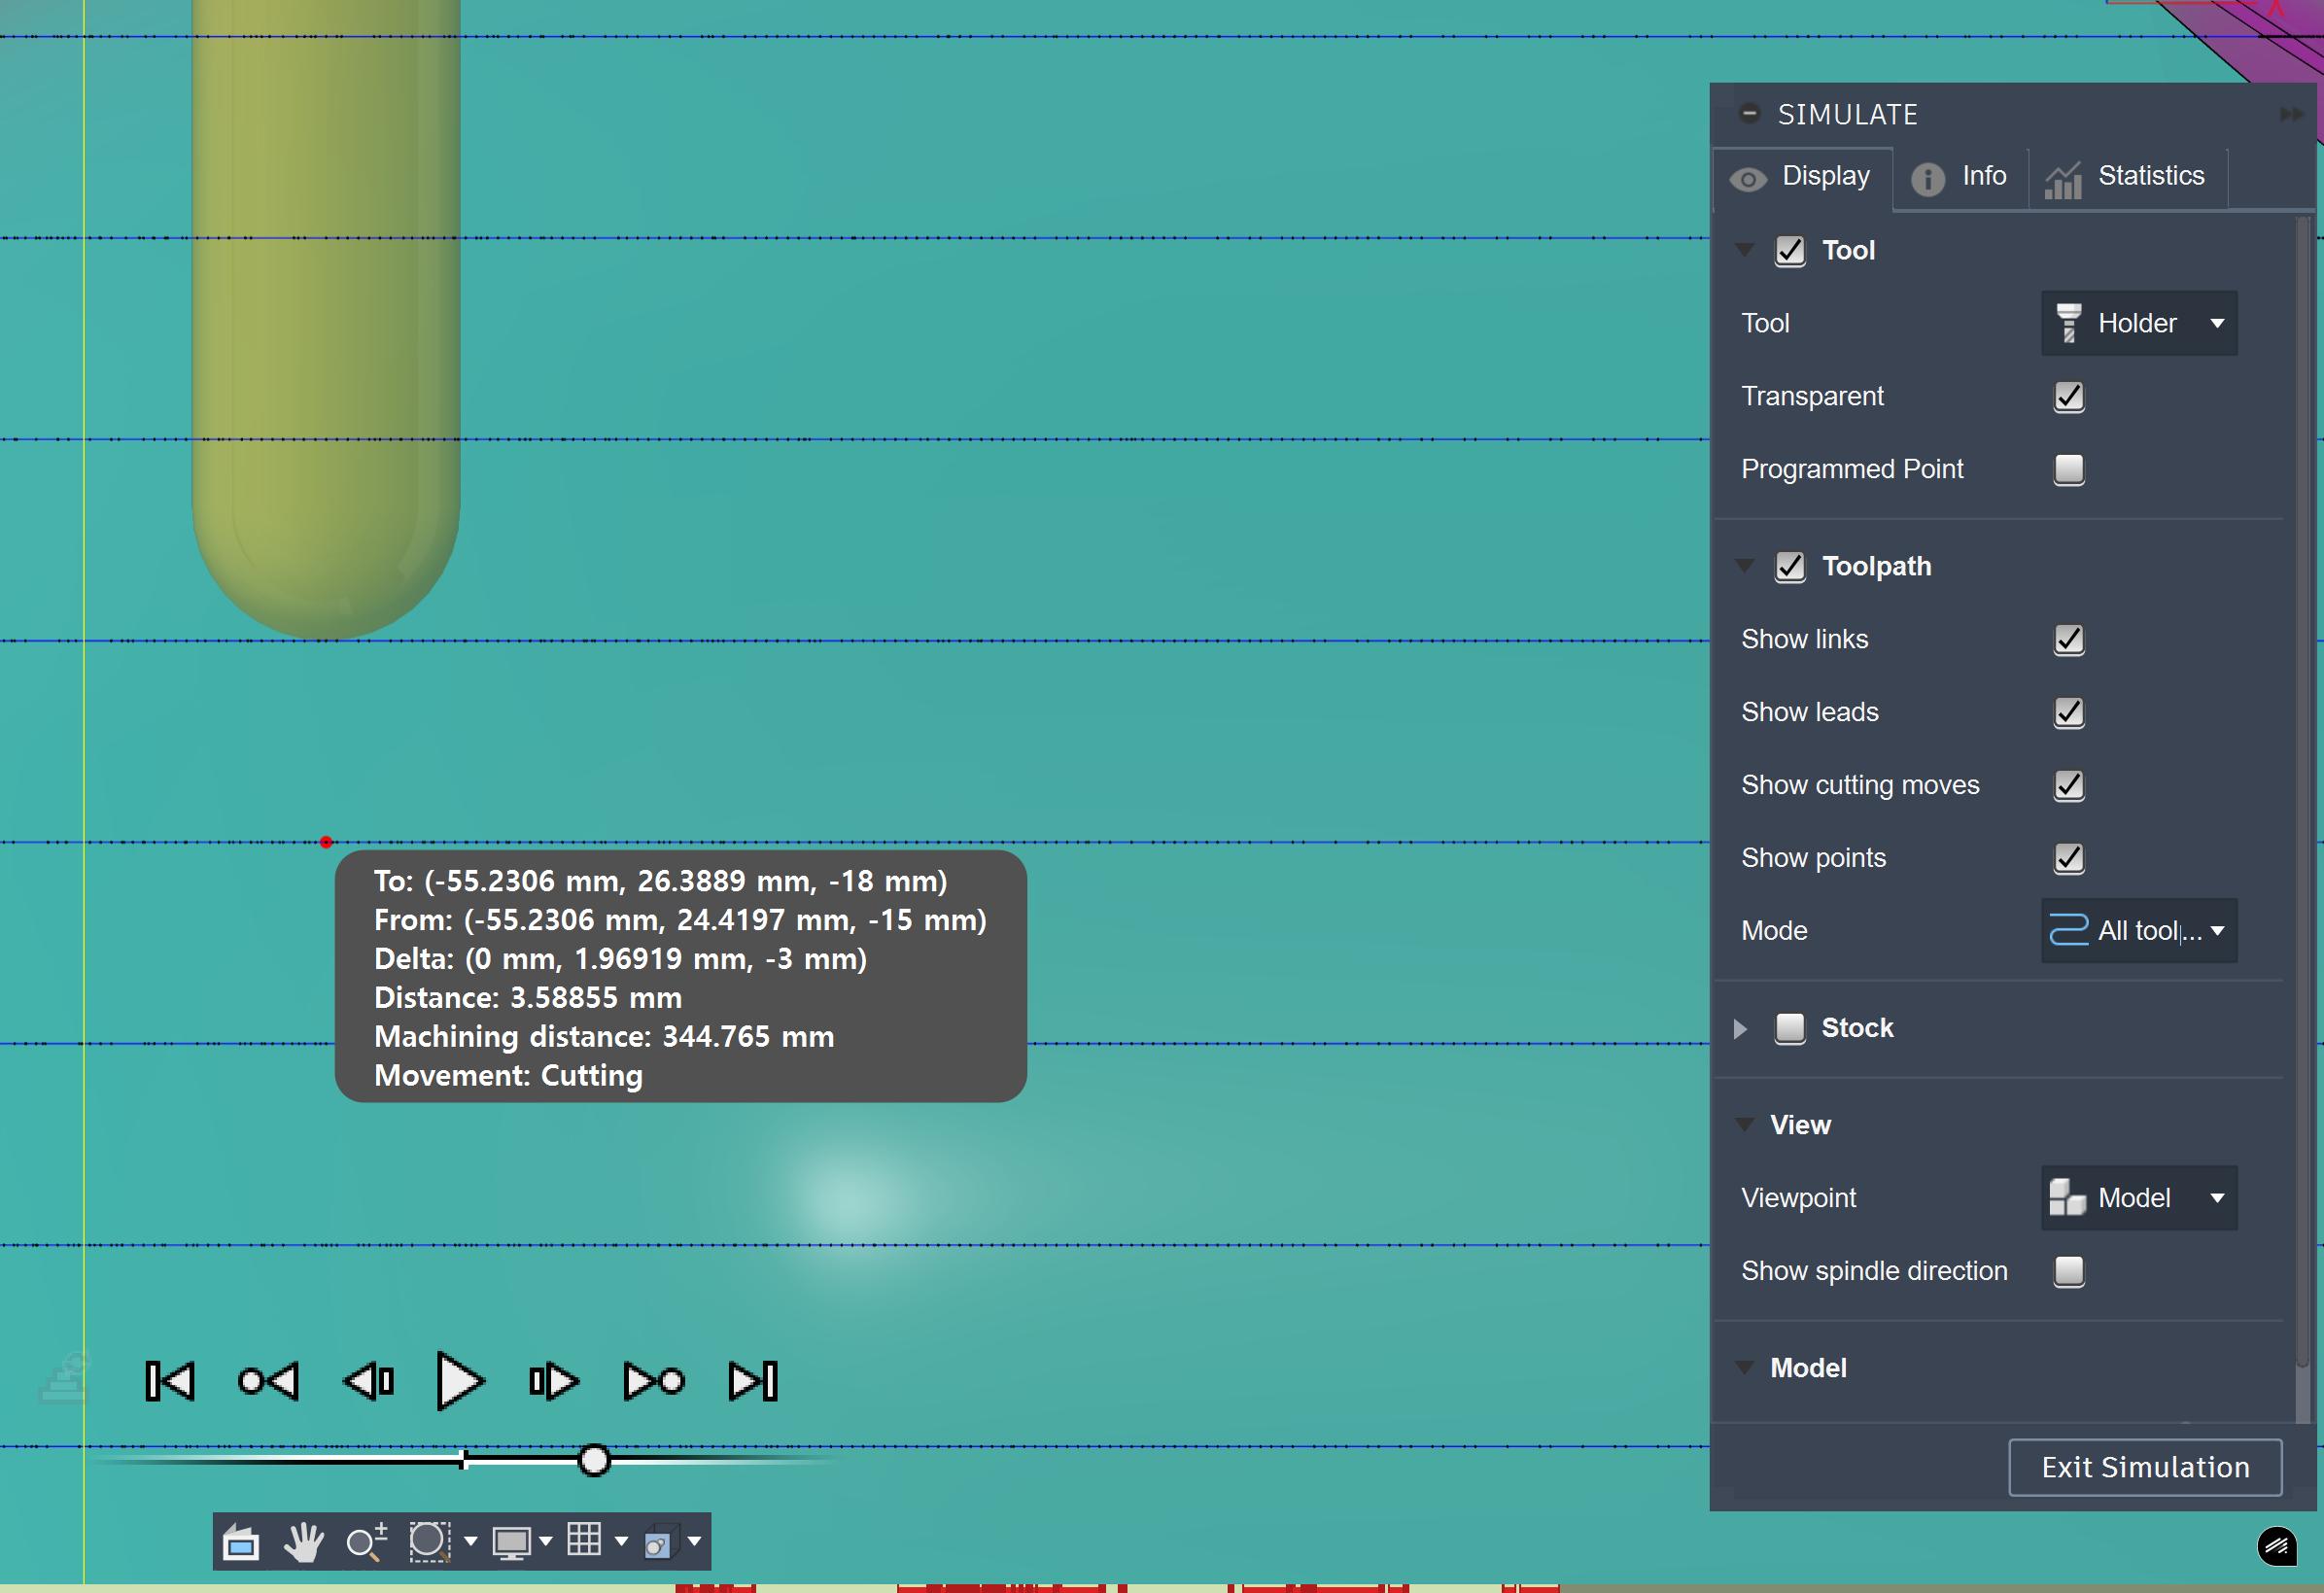This screenshot has width=2324, height=1593.
Task: Open Grid and Snaps settings icon
Action: coord(584,1540)
